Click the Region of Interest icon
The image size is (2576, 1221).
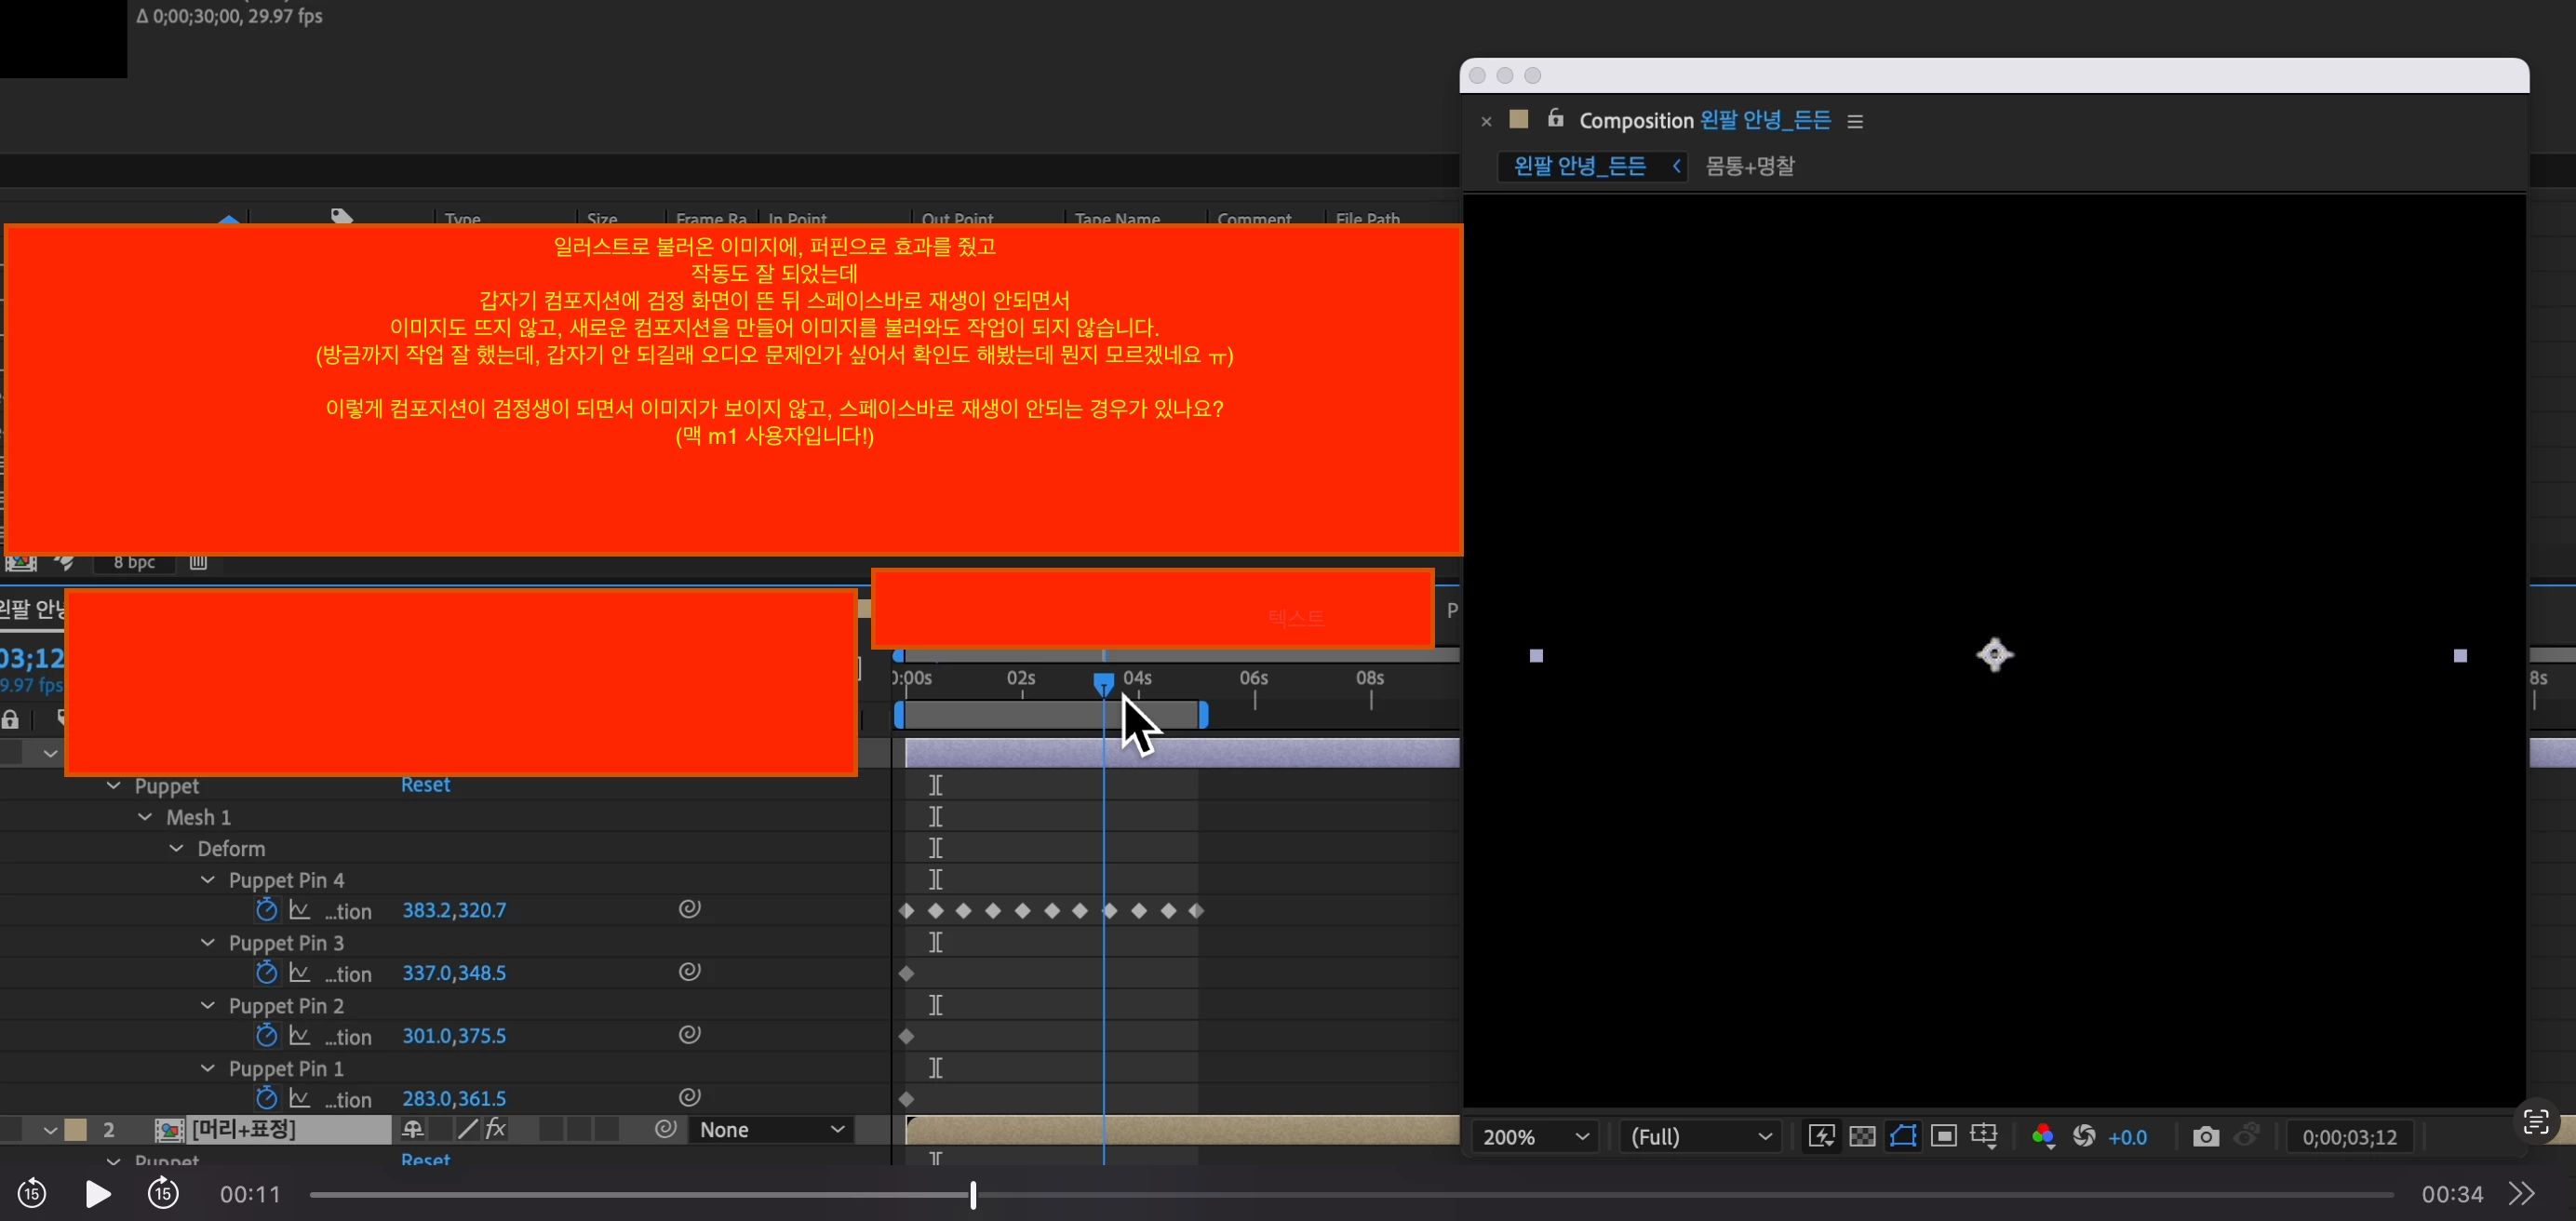pos(1943,1137)
